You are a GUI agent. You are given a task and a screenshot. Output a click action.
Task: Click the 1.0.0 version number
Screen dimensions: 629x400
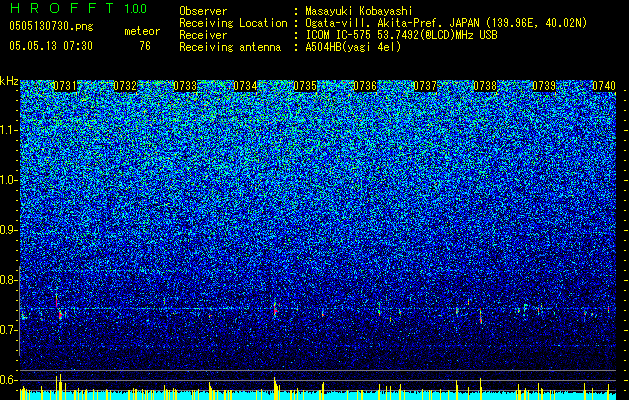point(135,8)
